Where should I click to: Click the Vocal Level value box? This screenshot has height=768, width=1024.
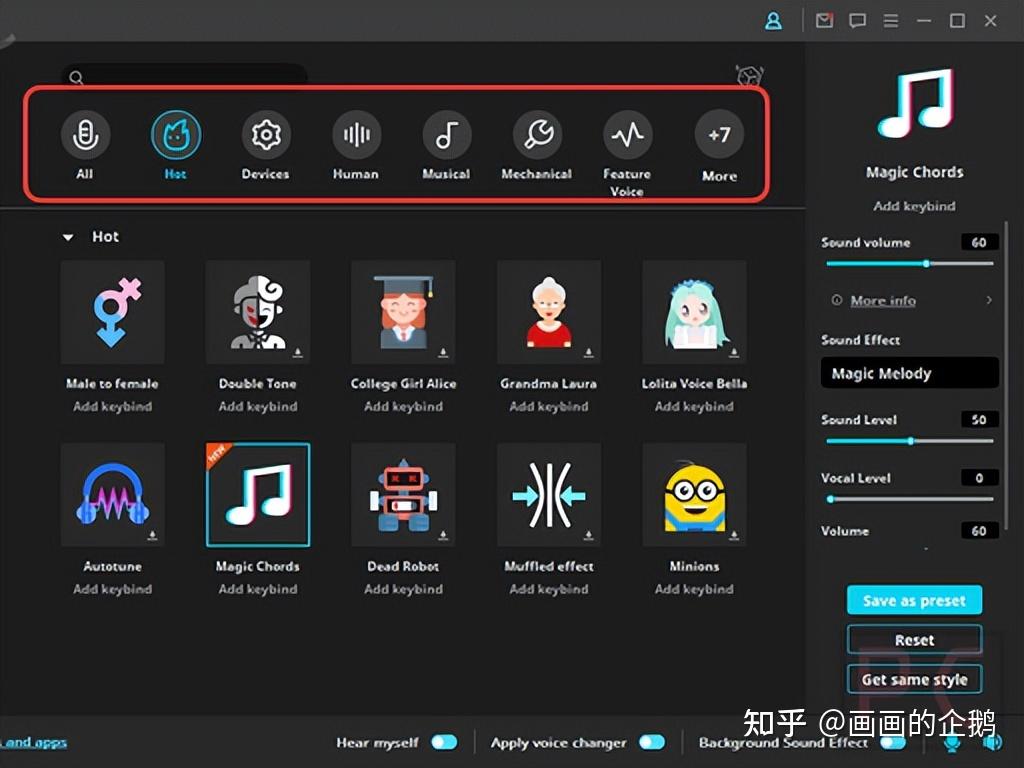point(980,478)
